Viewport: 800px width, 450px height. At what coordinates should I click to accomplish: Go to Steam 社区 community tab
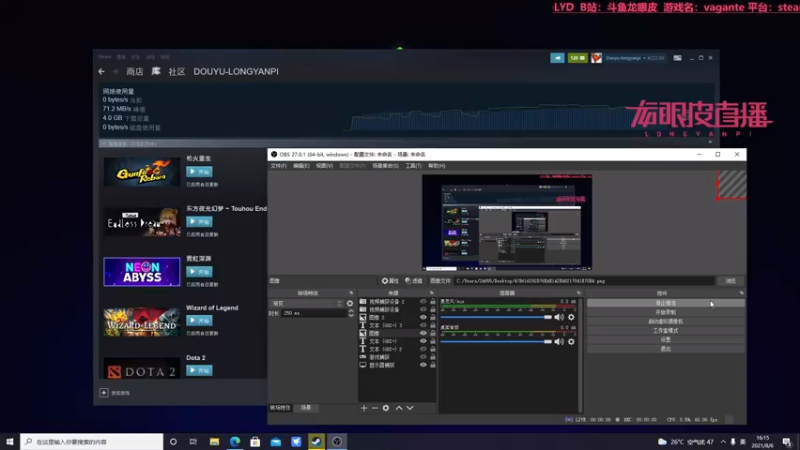click(177, 71)
